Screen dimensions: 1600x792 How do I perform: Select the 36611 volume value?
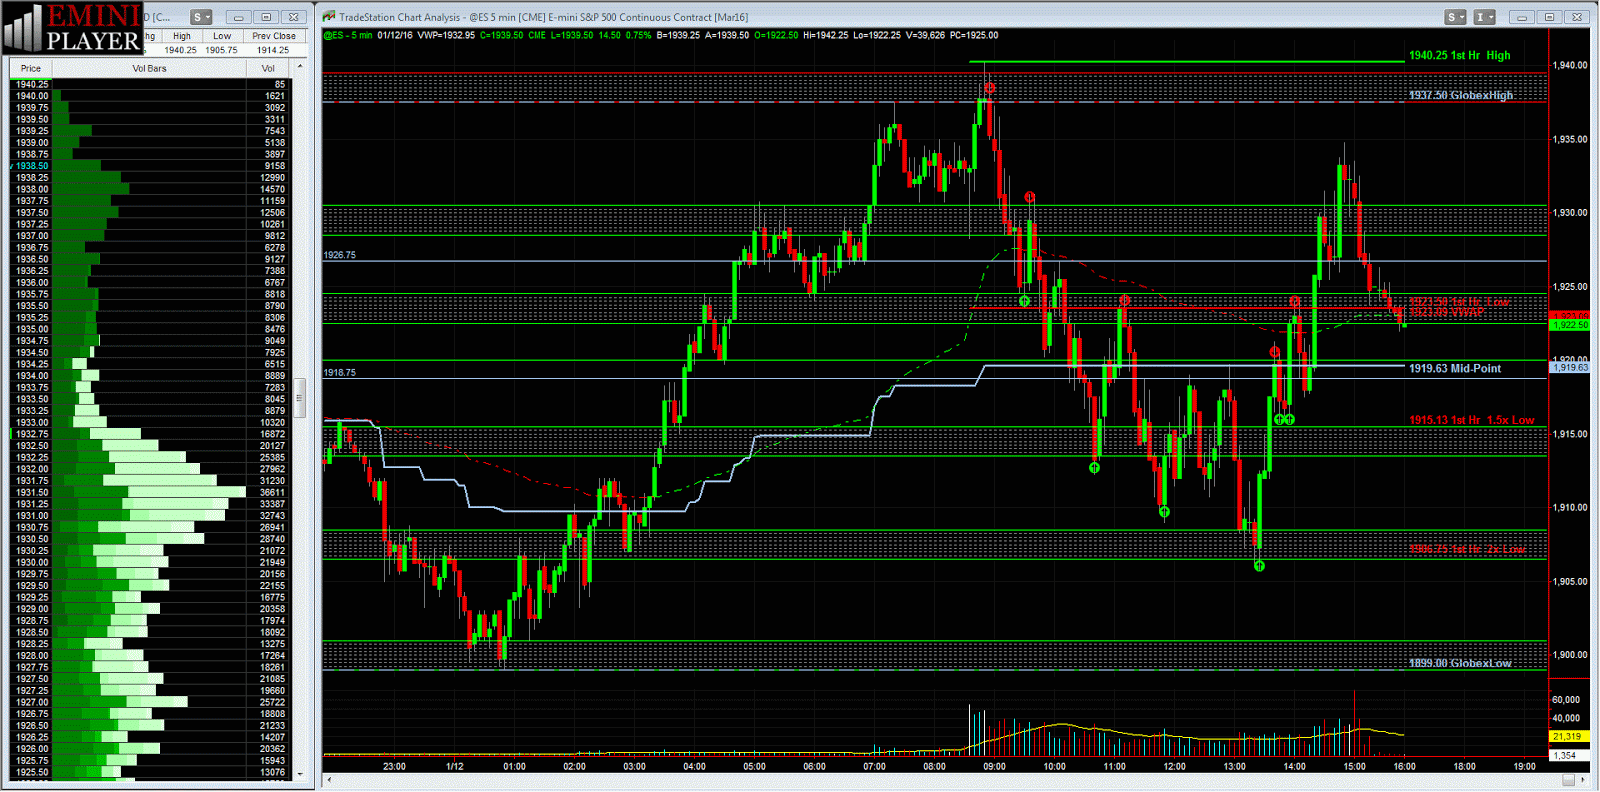click(x=272, y=492)
